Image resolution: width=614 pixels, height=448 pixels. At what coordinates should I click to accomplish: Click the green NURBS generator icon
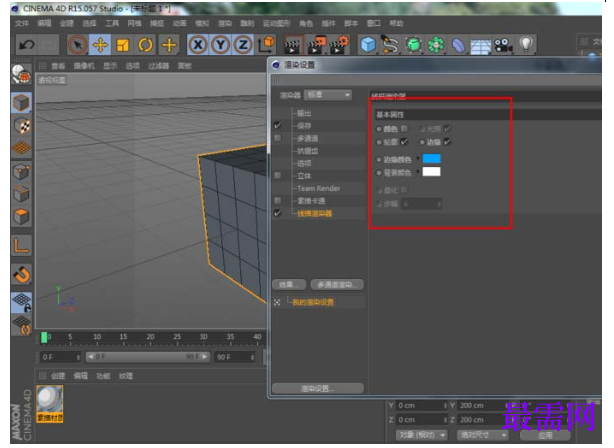point(414,45)
